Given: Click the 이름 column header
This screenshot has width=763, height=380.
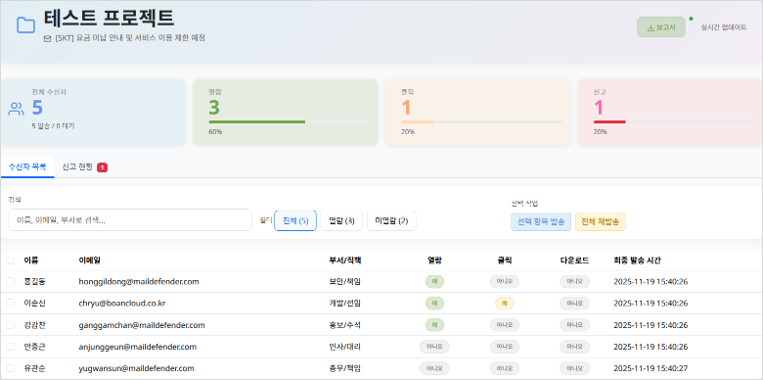Looking at the screenshot, I should 31,260.
